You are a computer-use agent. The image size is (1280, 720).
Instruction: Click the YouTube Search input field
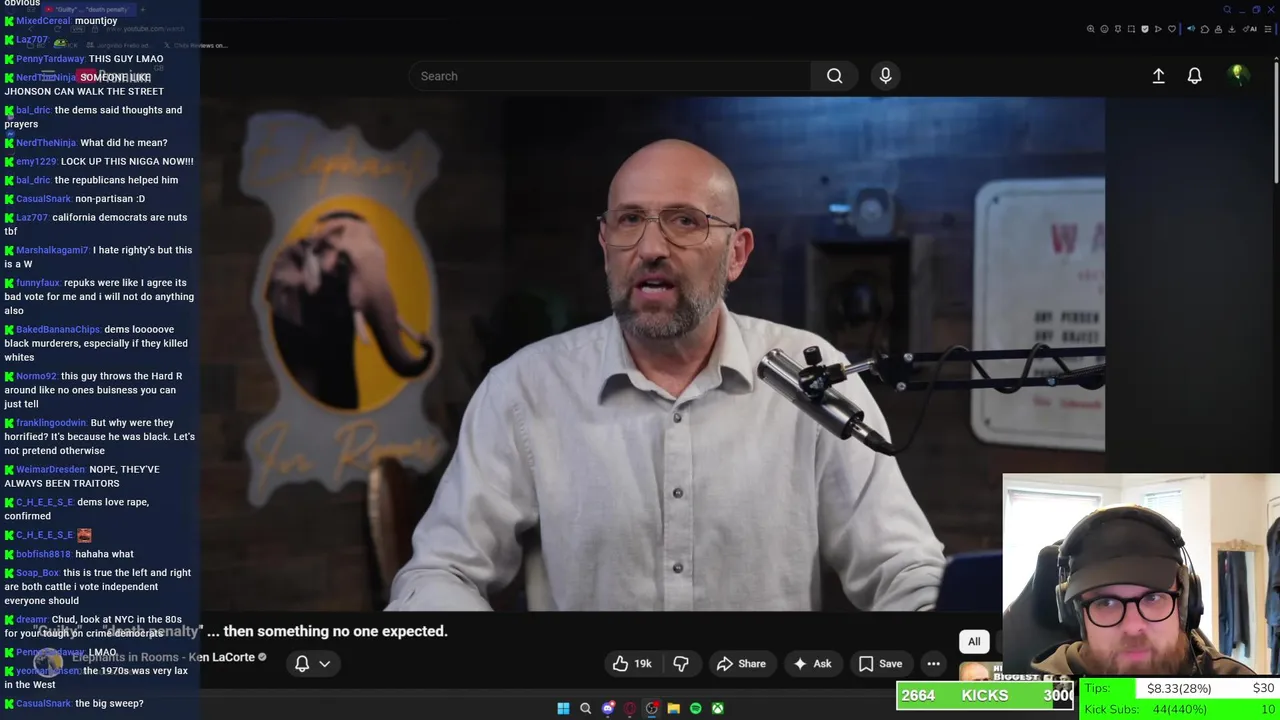click(x=610, y=76)
